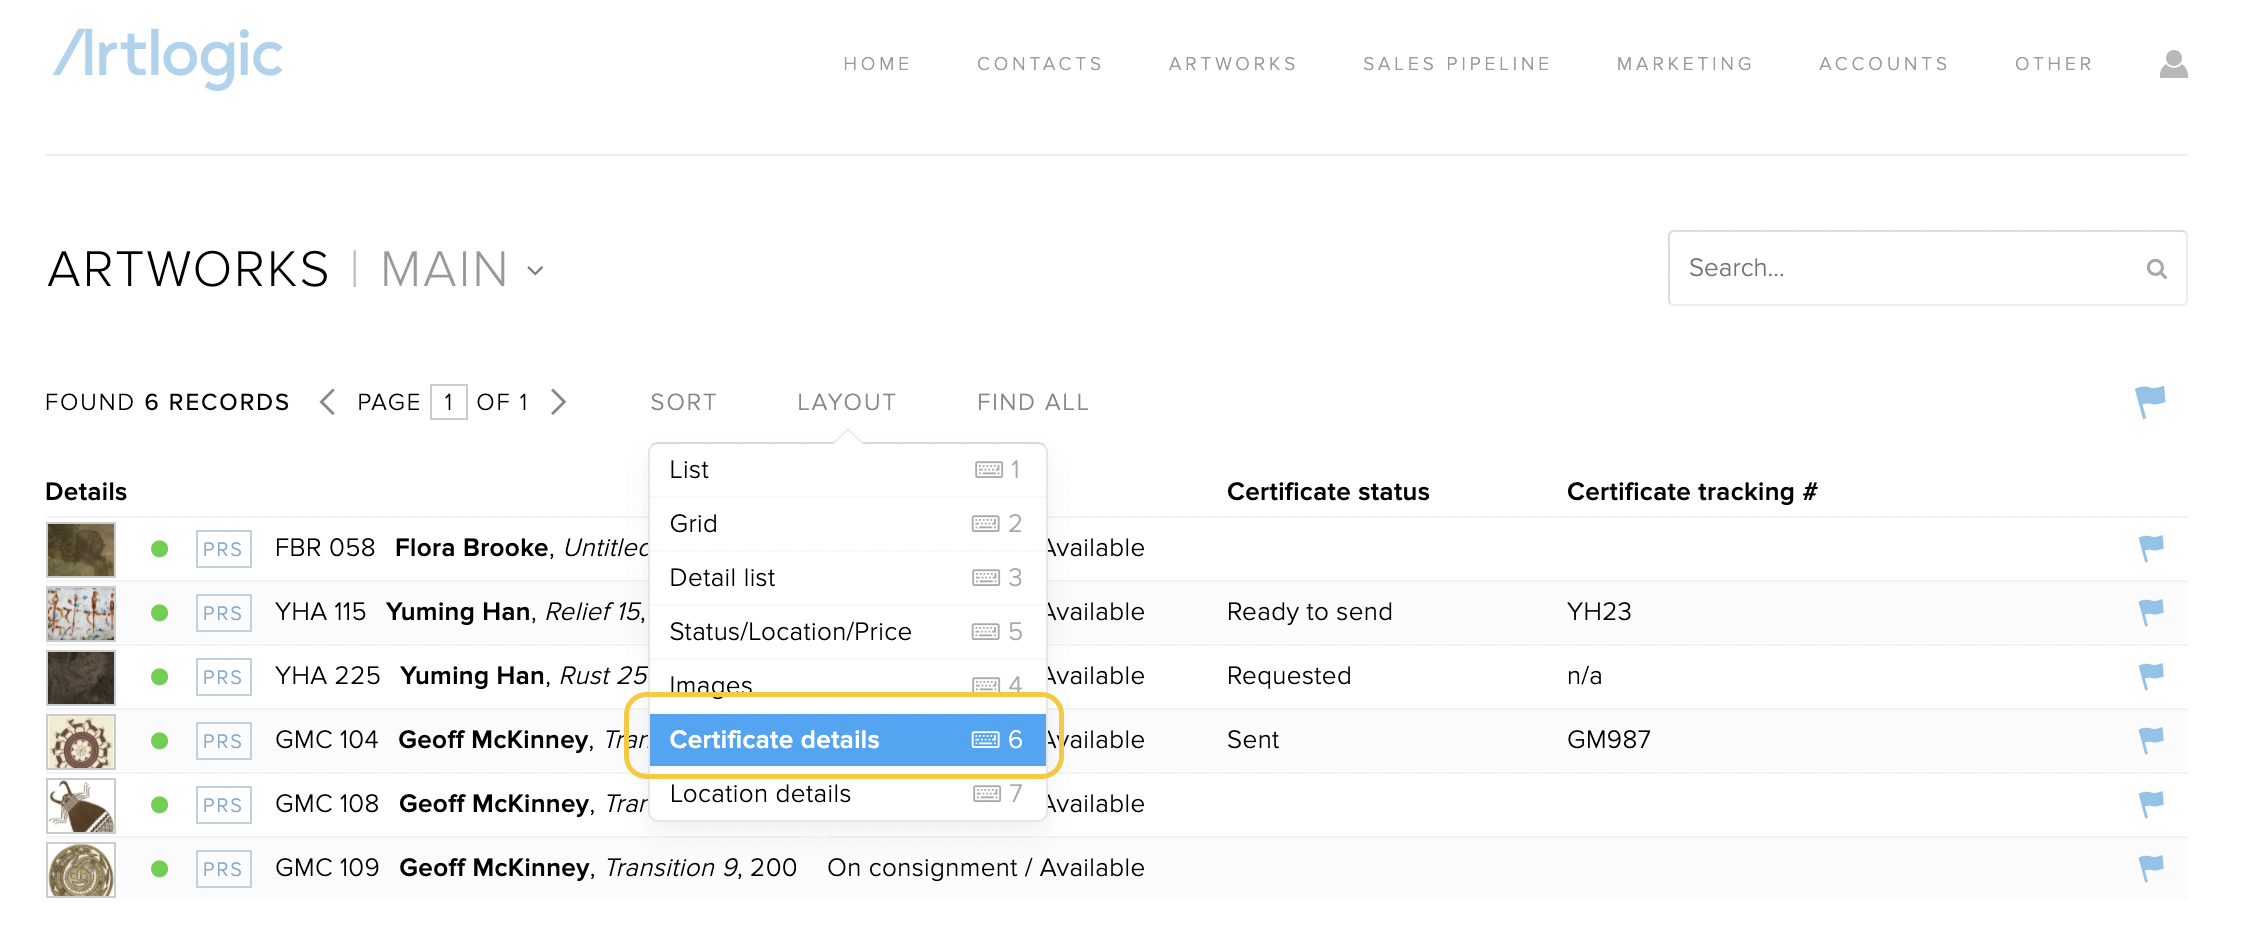Click PRS badge on FBR 058 row
The height and width of the screenshot is (942, 2264).
(223, 549)
